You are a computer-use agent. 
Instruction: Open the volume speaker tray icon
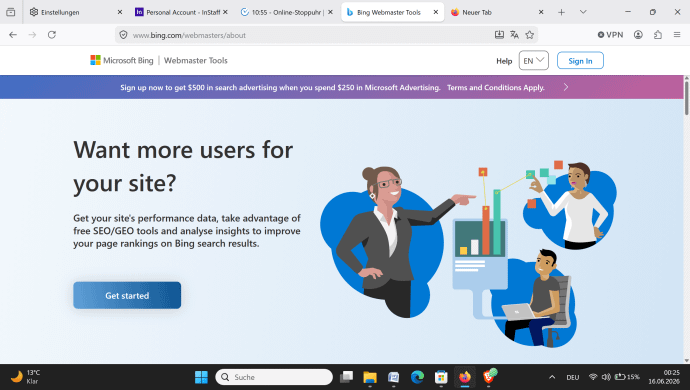pyautogui.click(x=606, y=377)
